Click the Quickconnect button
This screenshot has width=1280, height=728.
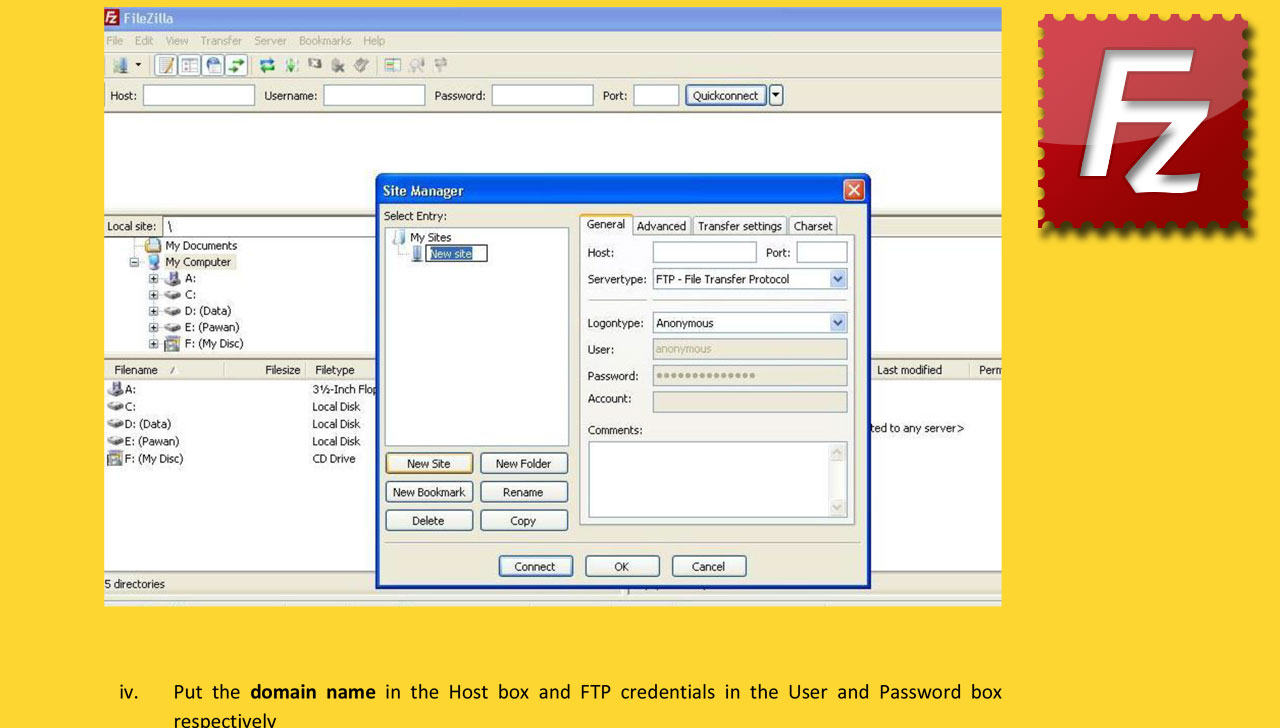[x=726, y=96]
